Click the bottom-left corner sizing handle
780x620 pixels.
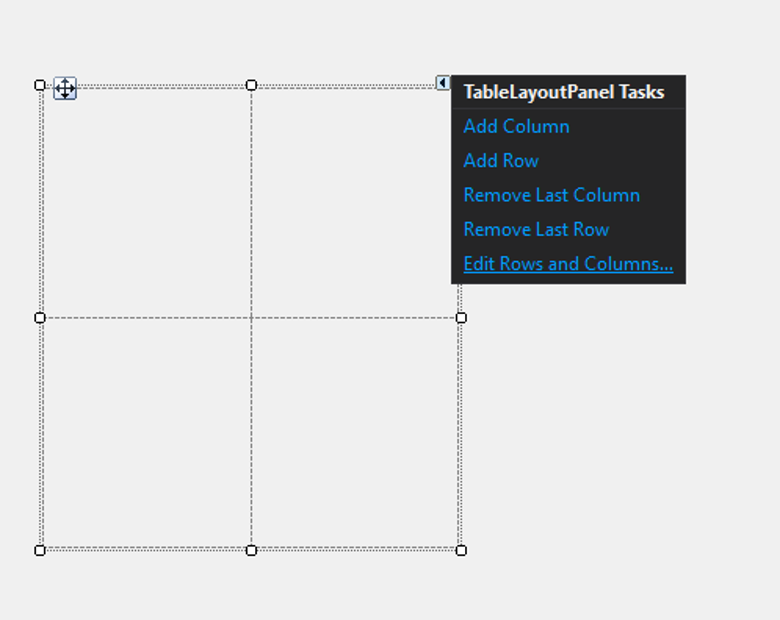pos(40,550)
